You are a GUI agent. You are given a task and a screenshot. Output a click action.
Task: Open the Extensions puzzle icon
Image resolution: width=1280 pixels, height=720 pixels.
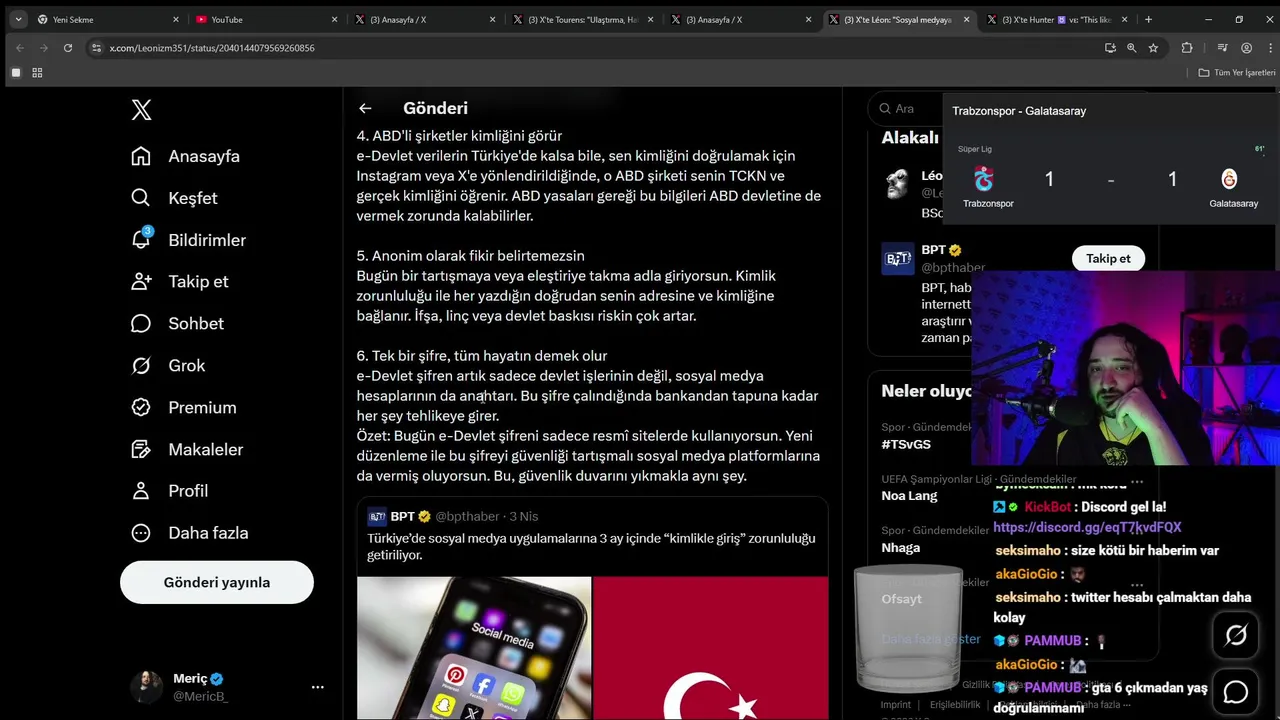(x=1187, y=48)
